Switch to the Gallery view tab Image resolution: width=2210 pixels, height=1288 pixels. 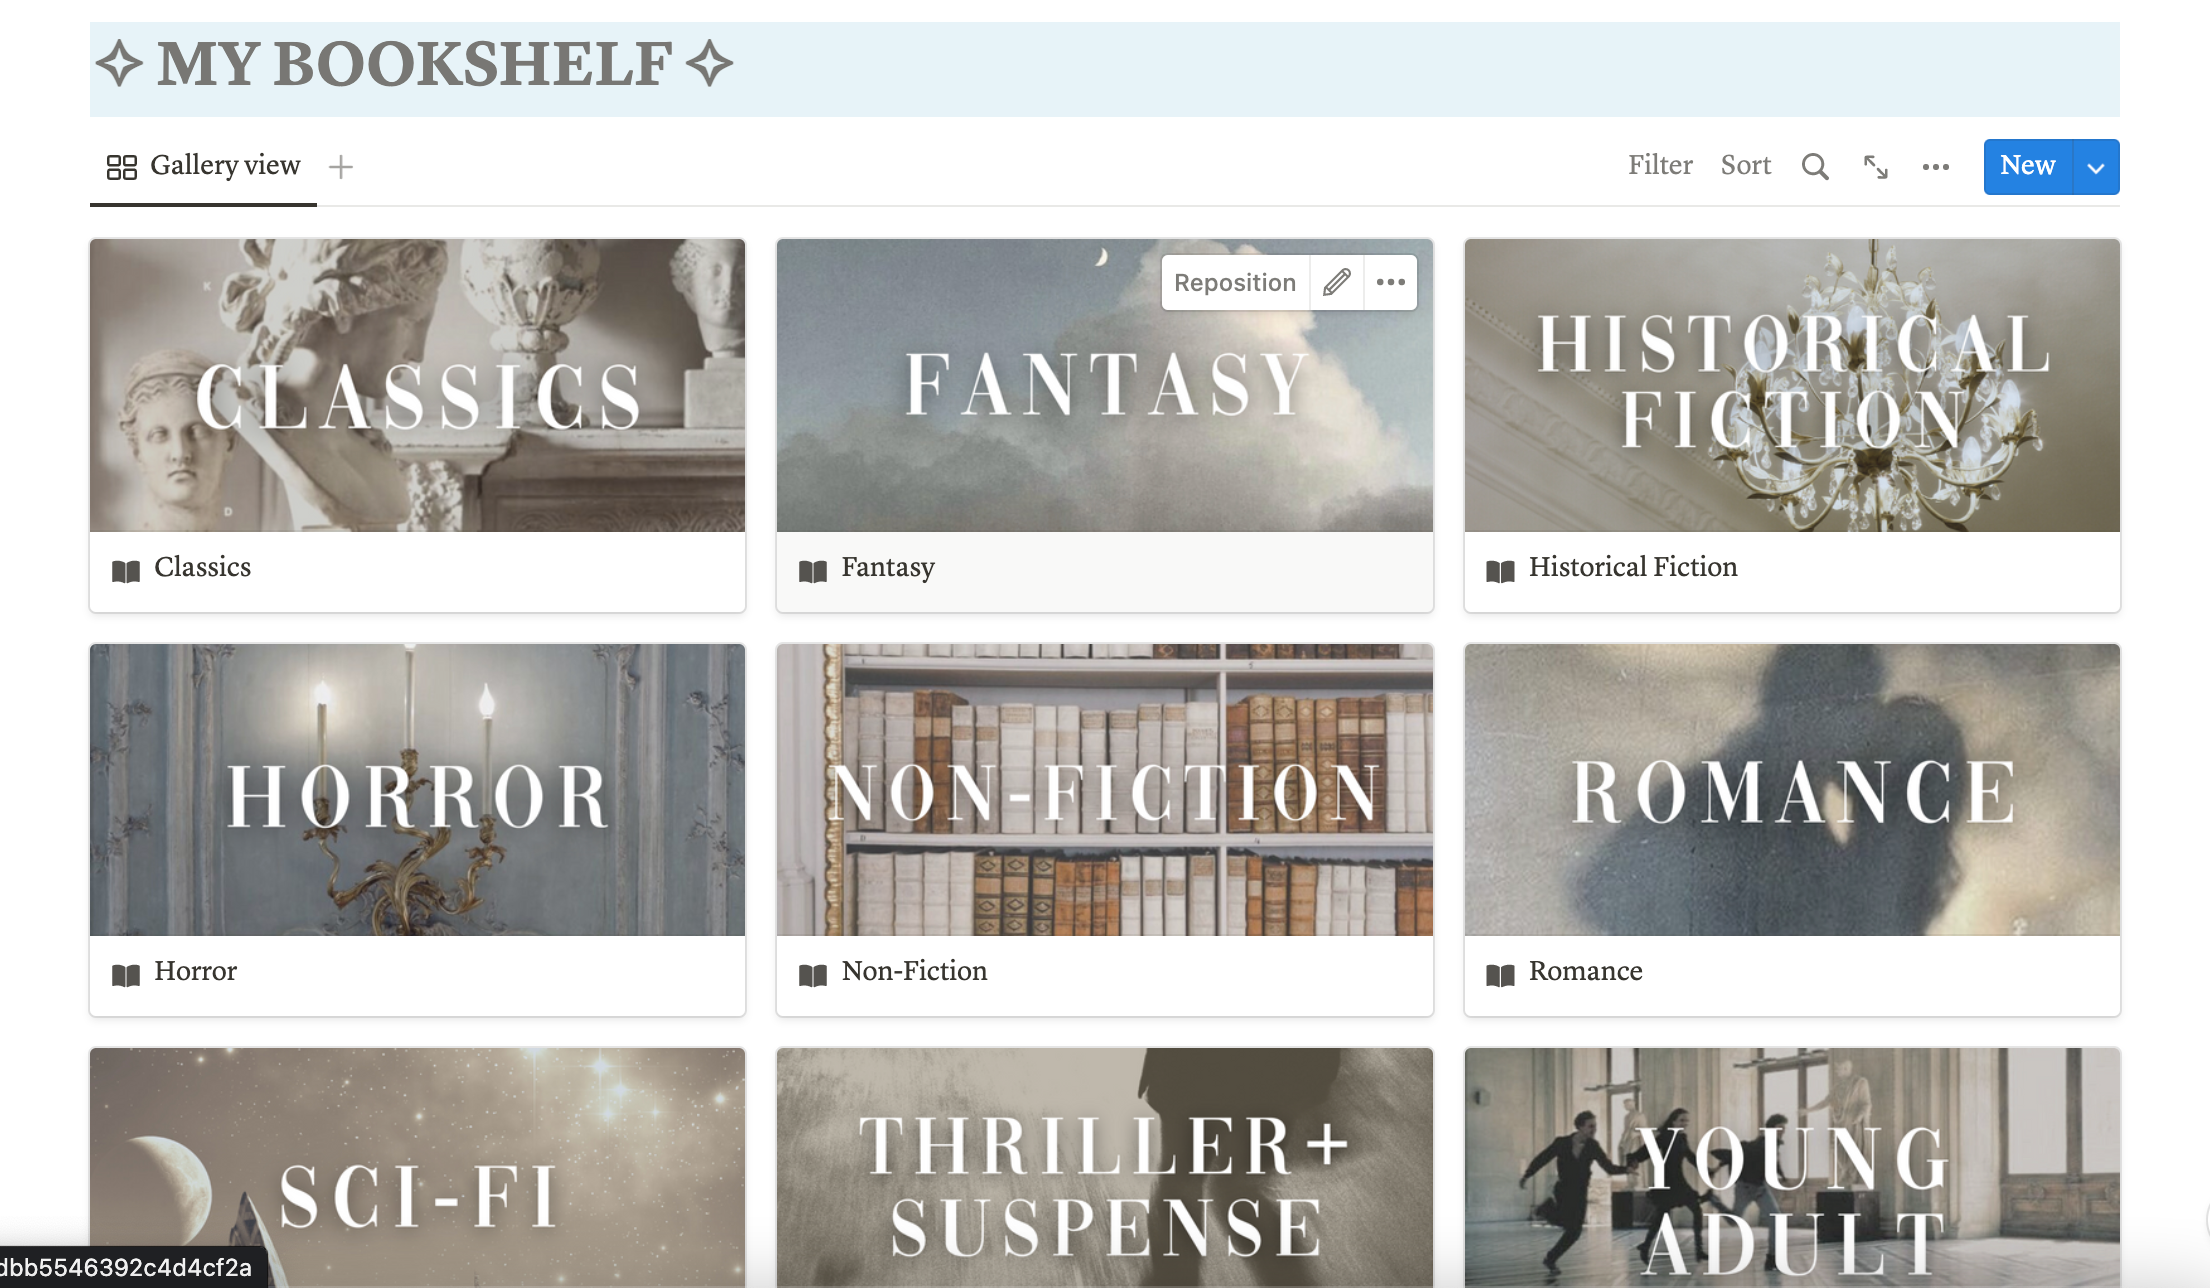tap(204, 166)
